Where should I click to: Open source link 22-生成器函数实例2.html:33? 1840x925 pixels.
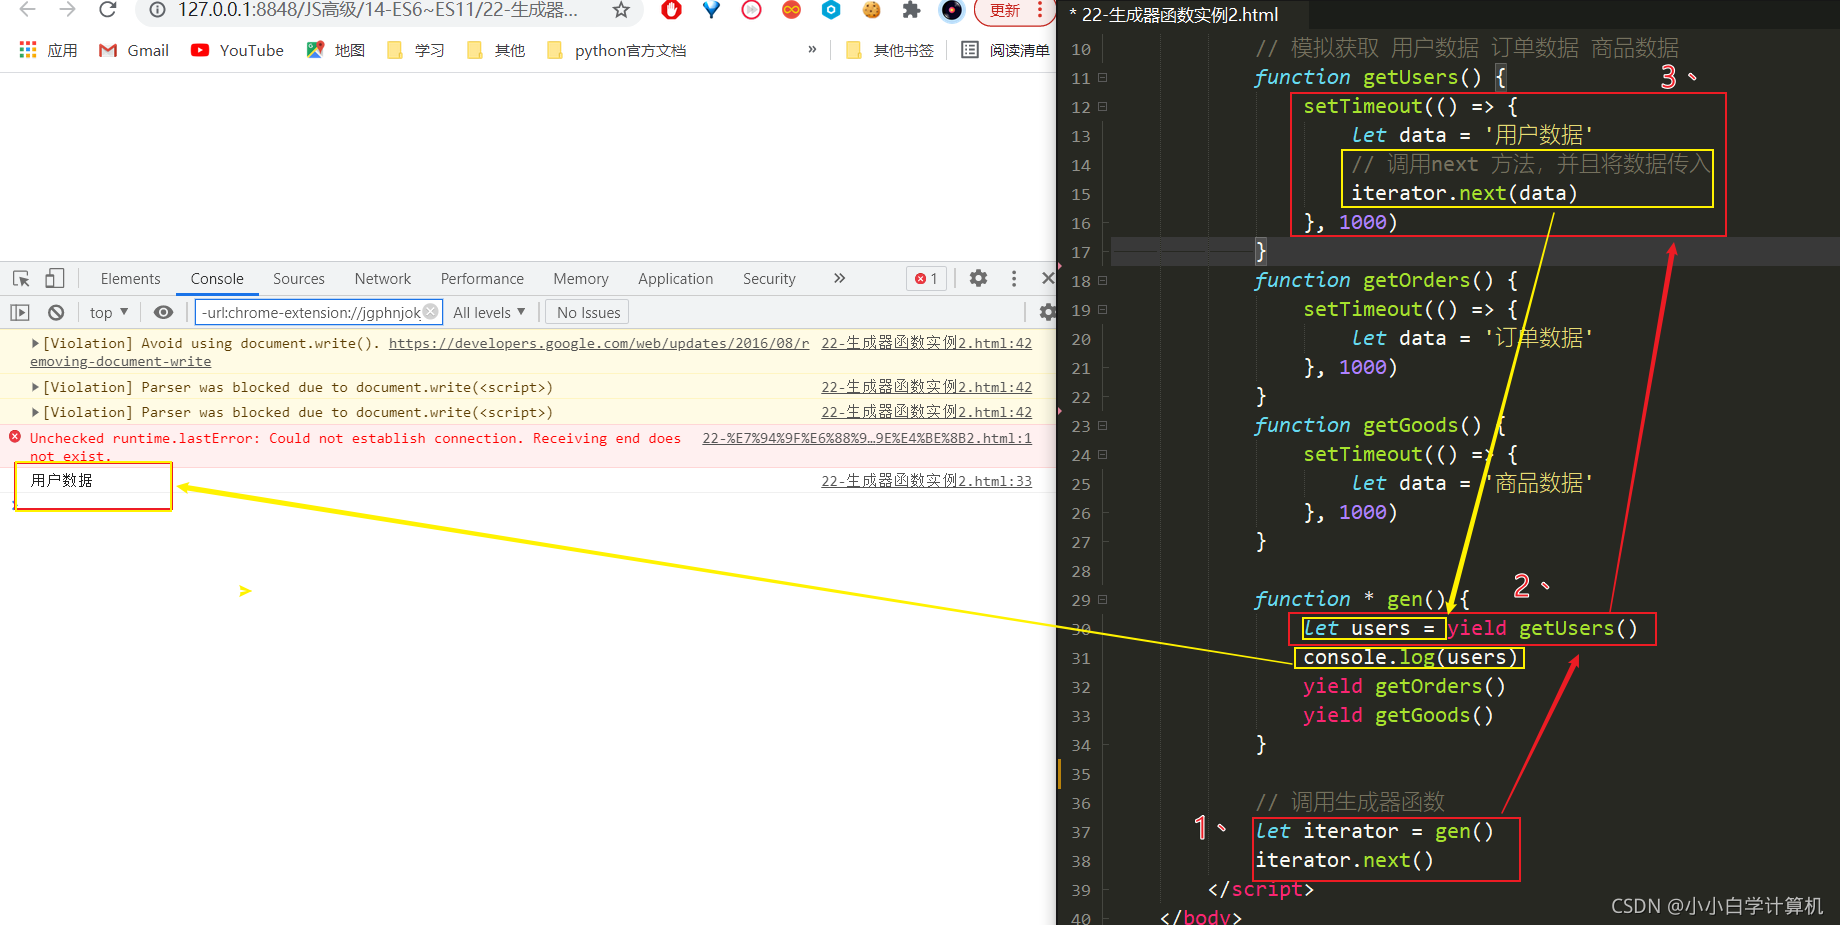927,481
